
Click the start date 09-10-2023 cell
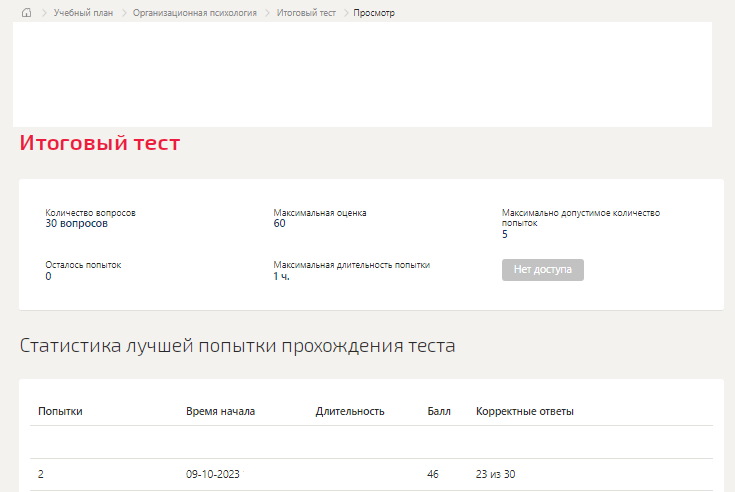point(213,474)
